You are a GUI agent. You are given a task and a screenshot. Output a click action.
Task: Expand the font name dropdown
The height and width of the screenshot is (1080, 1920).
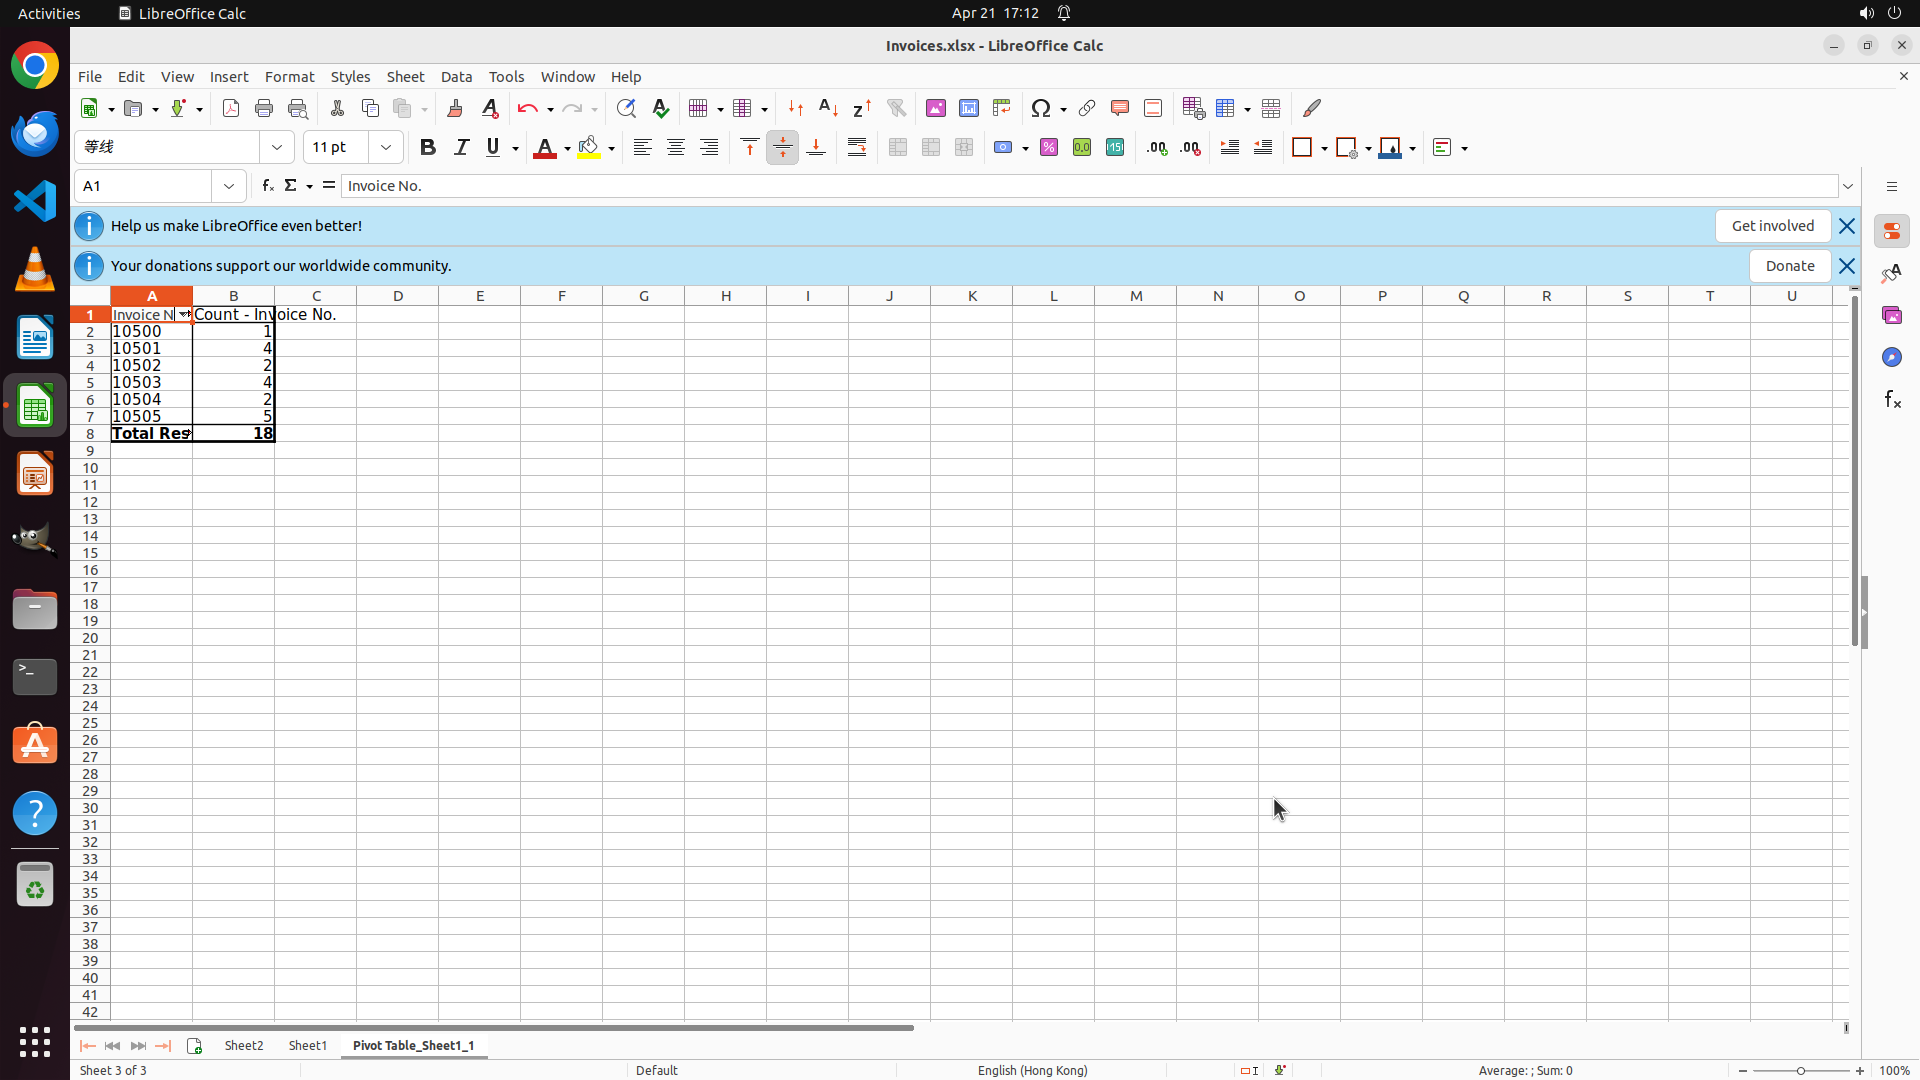tap(277, 147)
